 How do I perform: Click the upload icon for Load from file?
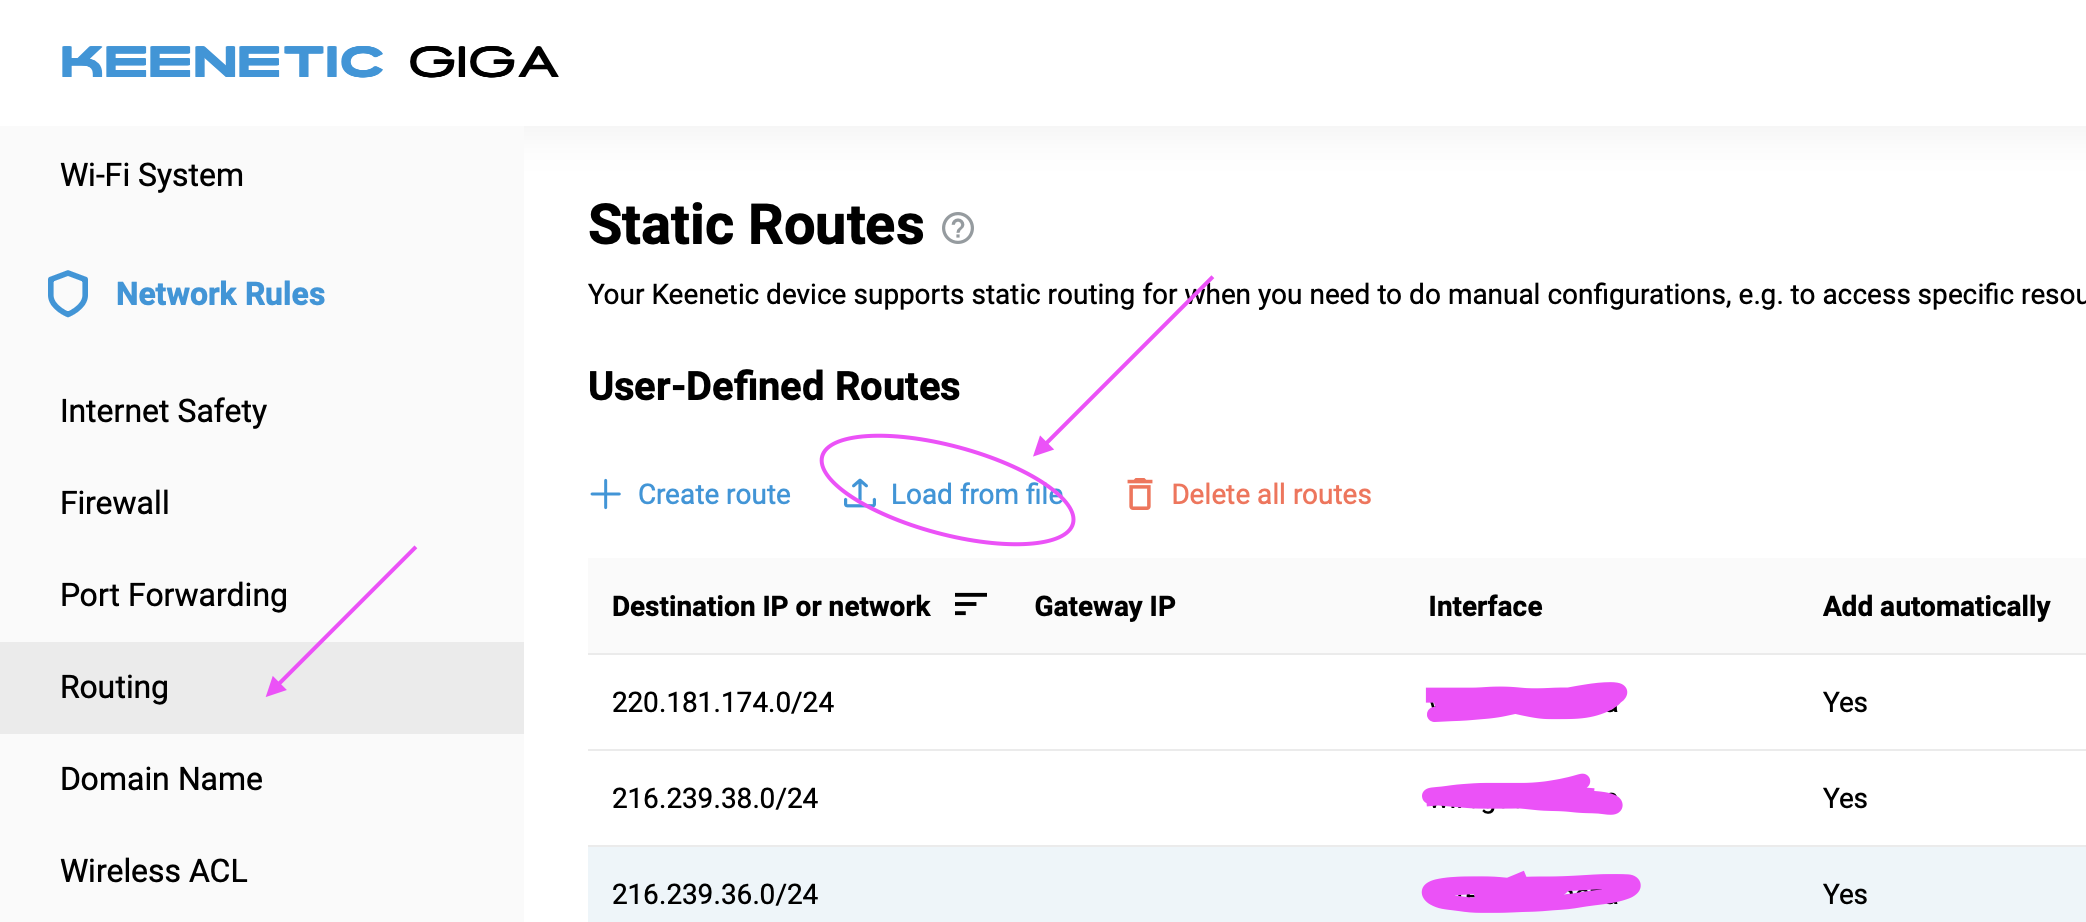click(859, 494)
